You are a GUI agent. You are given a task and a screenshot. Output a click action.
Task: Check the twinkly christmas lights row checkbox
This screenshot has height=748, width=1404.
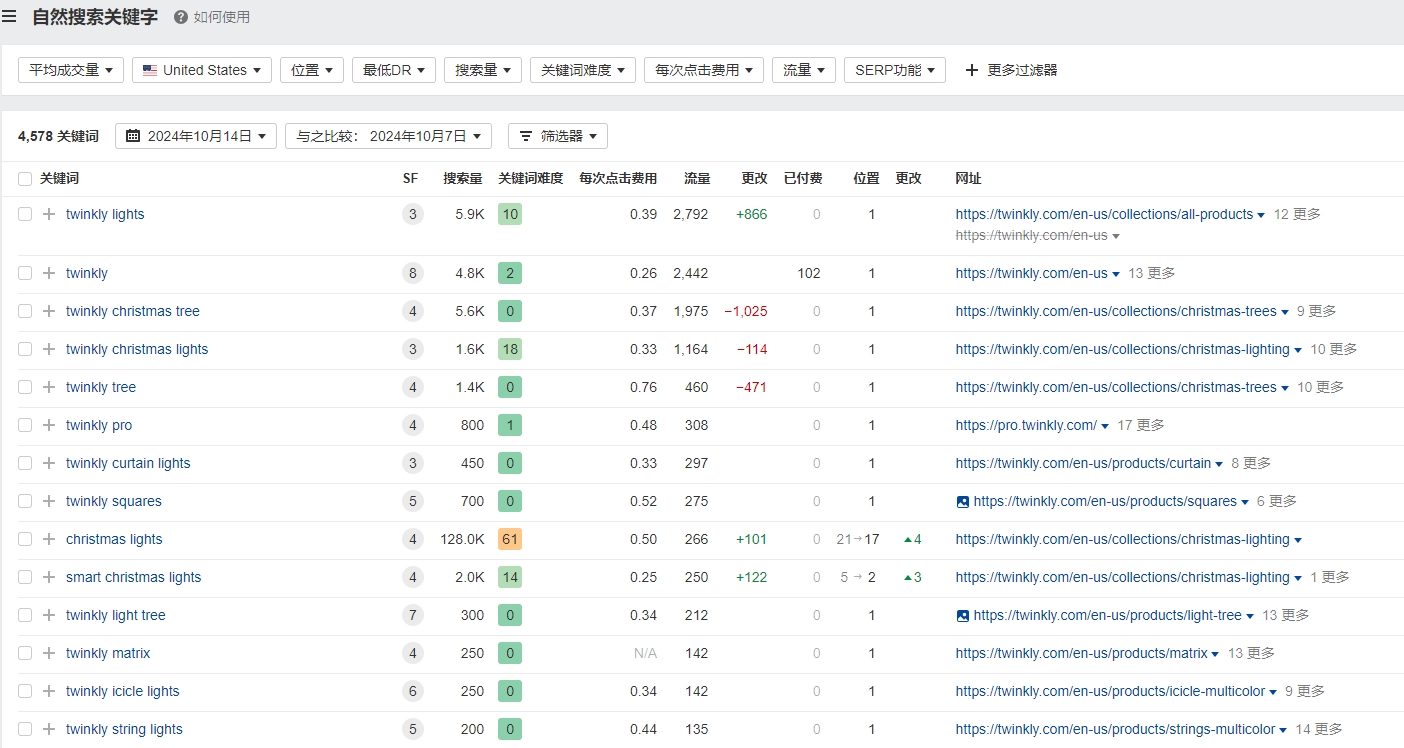coord(25,349)
